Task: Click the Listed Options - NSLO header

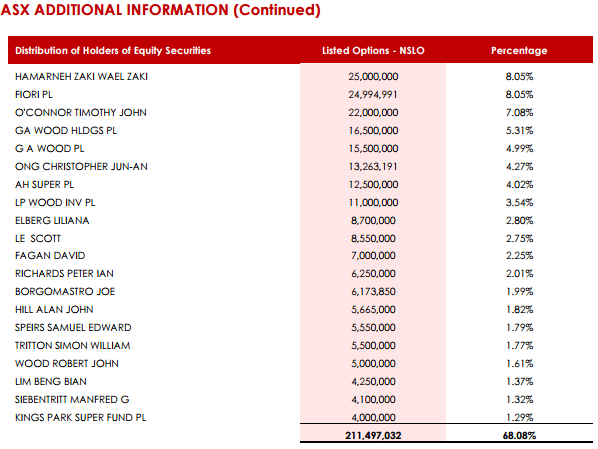Action: click(x=373, y=50)
